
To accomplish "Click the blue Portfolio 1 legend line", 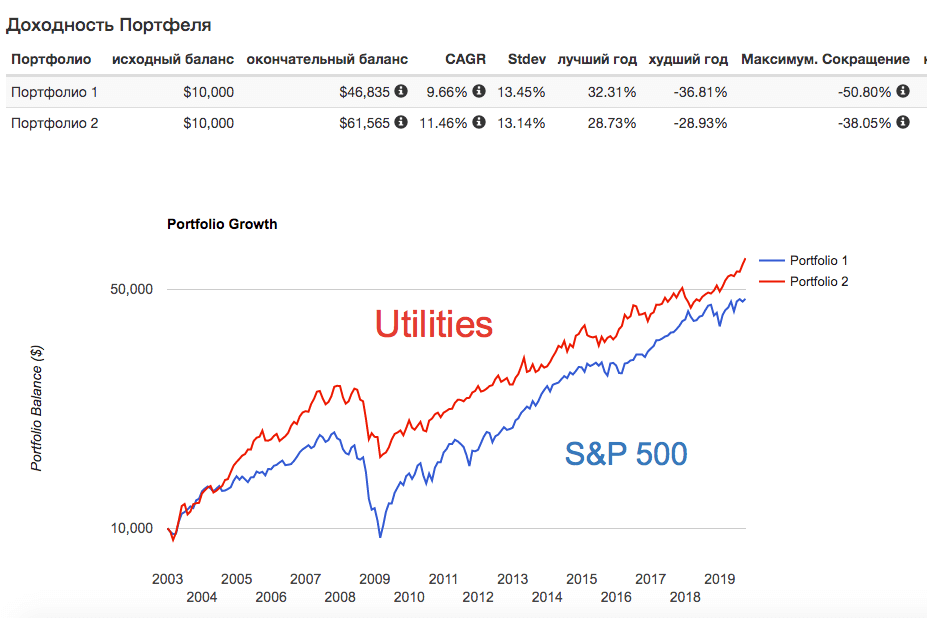I will click(x=772, y=260).
